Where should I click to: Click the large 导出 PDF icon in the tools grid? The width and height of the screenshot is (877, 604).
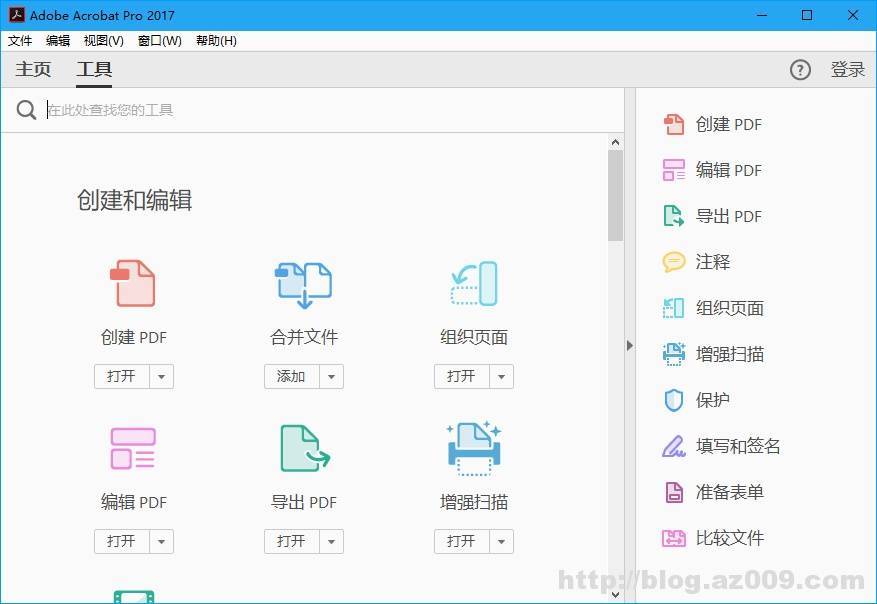tap(305, 448)
